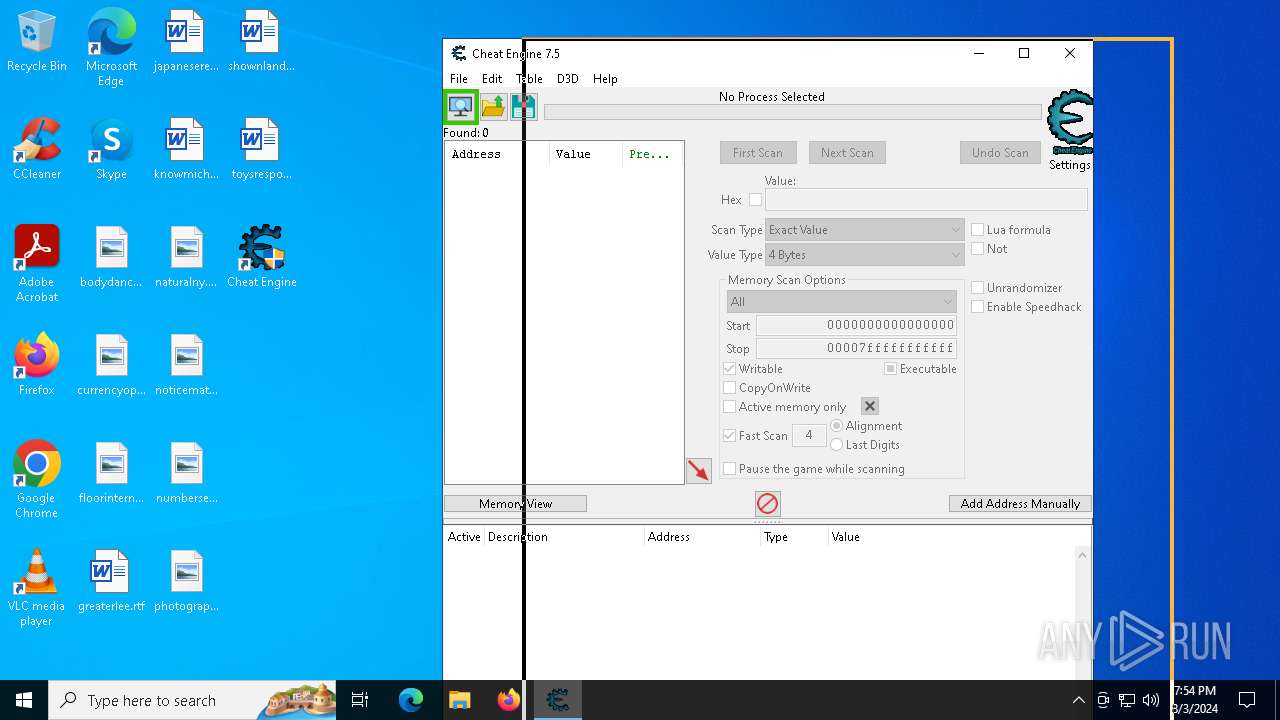Enable Unrandomizer checkbox

point(978,287)
